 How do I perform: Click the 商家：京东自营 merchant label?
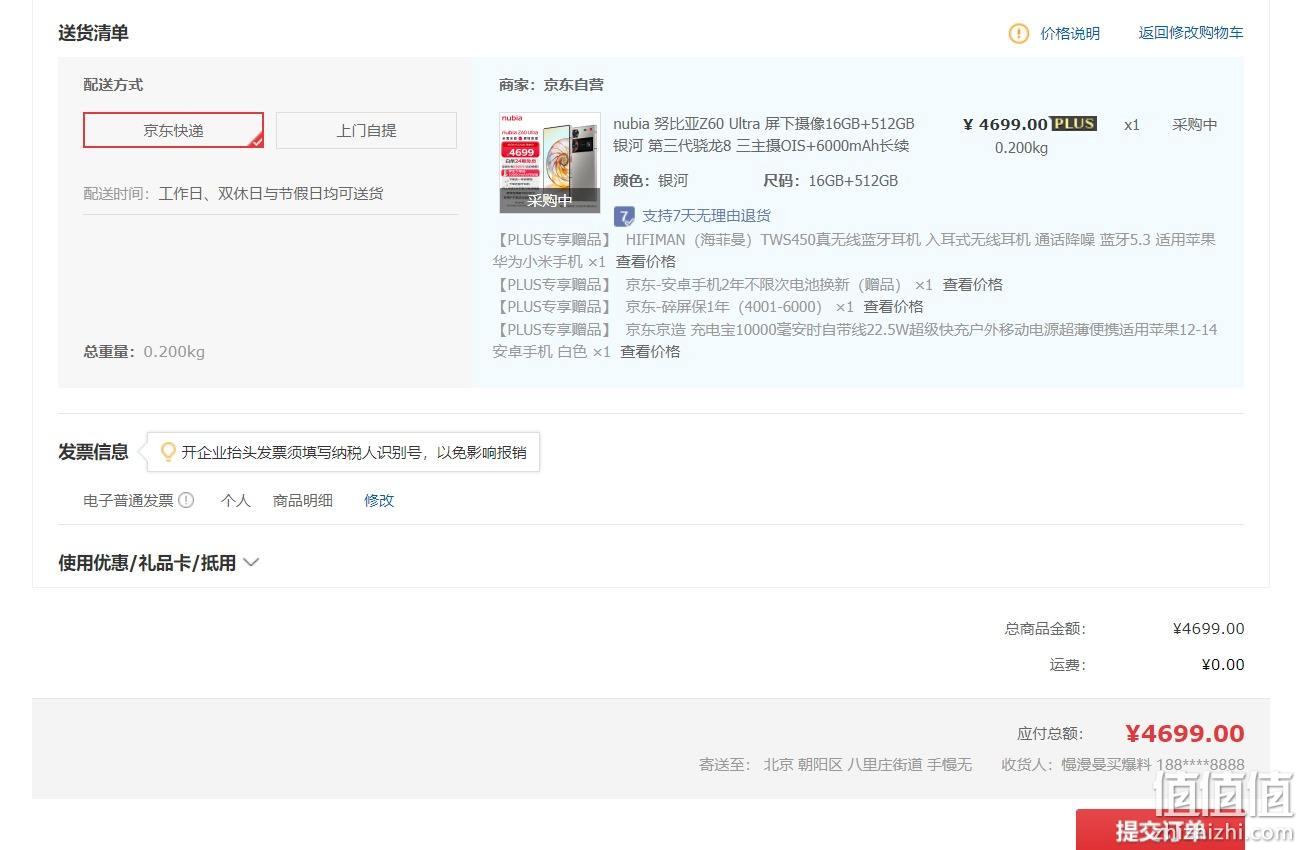[x=551, y=85]
